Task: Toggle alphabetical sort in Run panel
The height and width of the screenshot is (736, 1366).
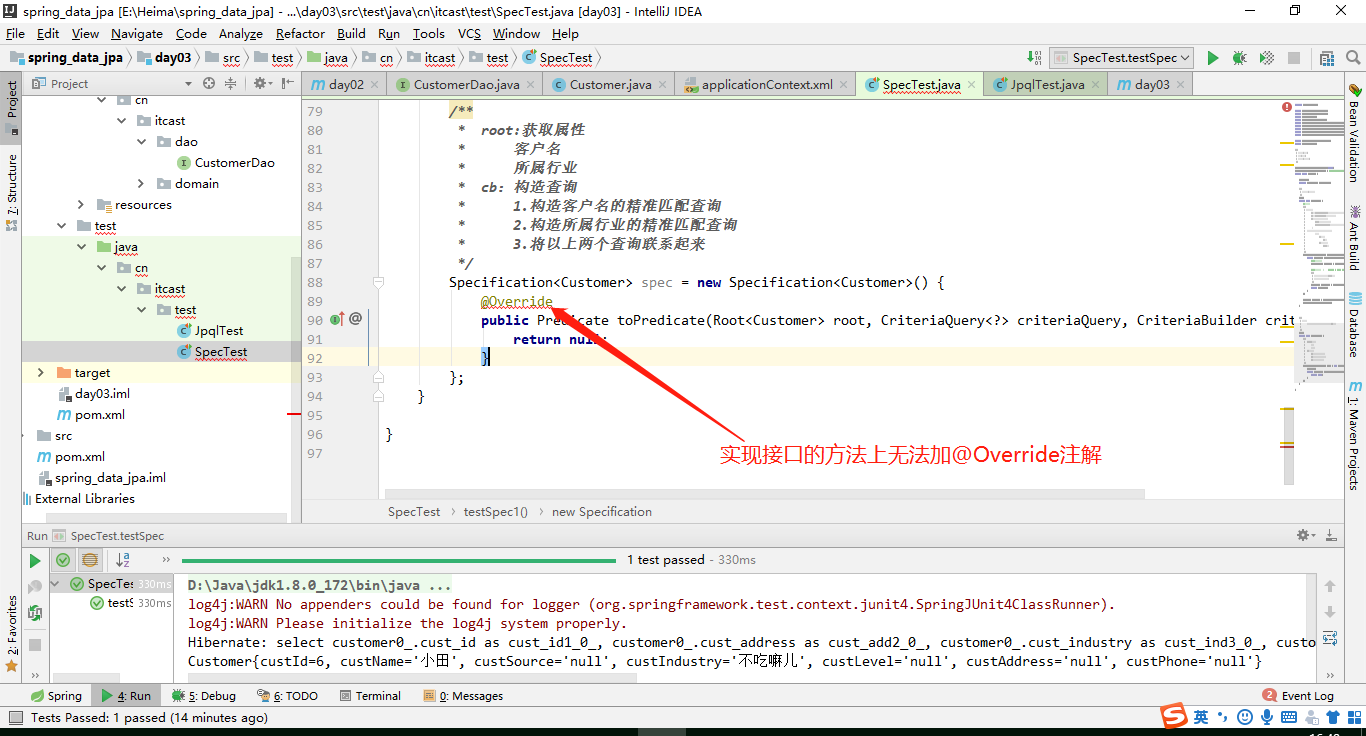Action: pyautogui.click(x=123, y=560)
